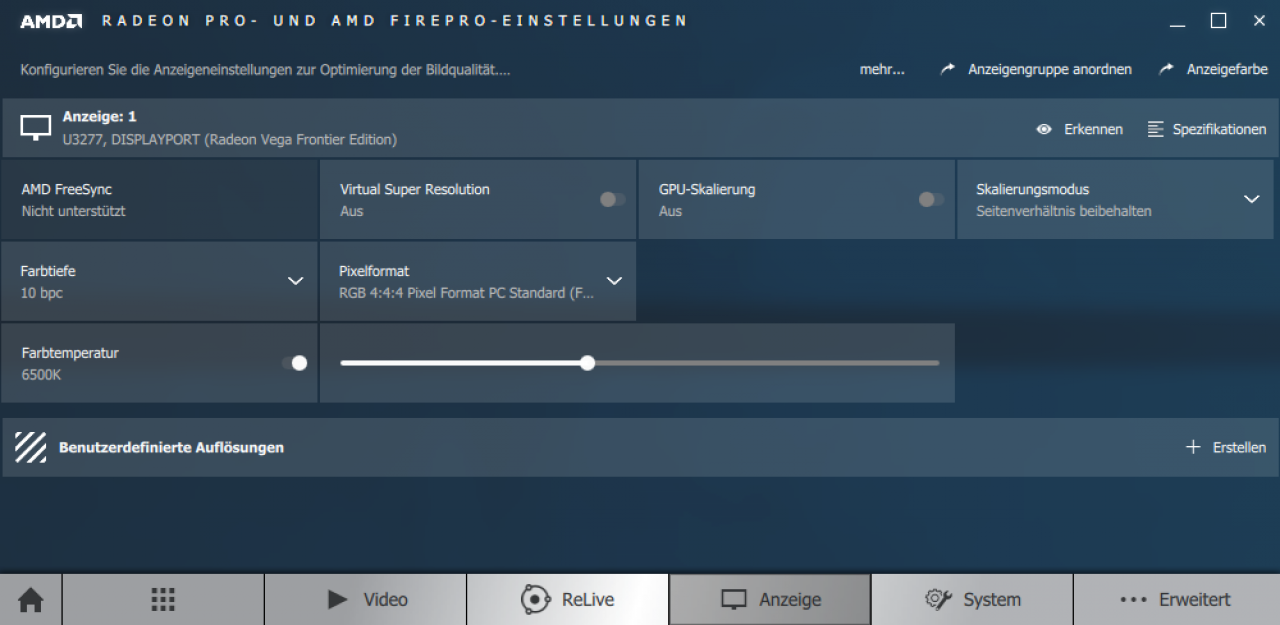
Task: Open the Anzeigefarbe settings
Action: point(1227,70)
